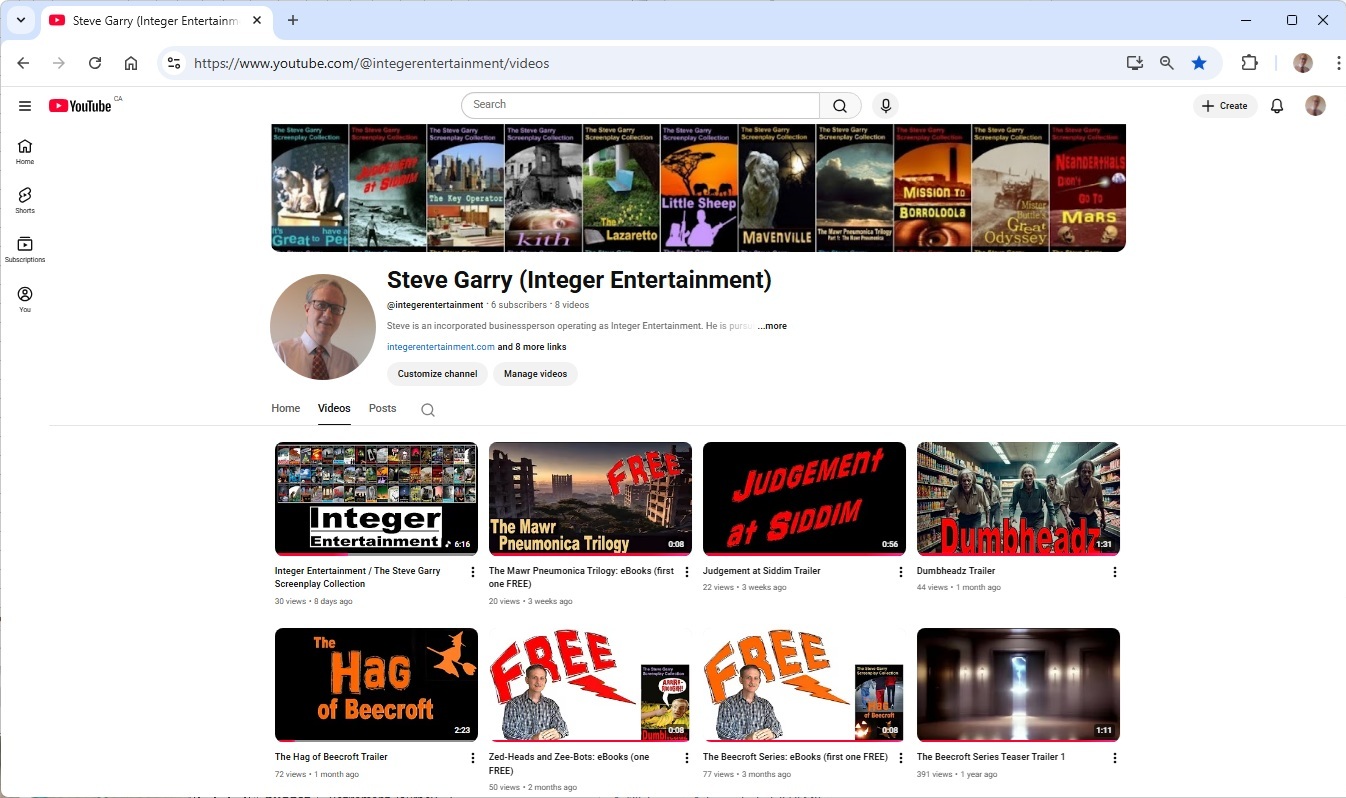Viewport: 1346px width, 798px height.
Task: Expand channel description with ...more
Action: pyautogui.click(x=771, y=326)
